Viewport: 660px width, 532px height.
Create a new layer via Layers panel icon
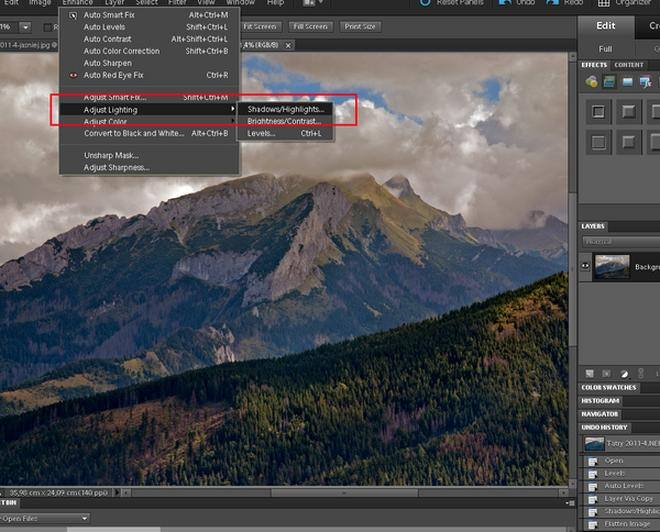coord(590,374)
